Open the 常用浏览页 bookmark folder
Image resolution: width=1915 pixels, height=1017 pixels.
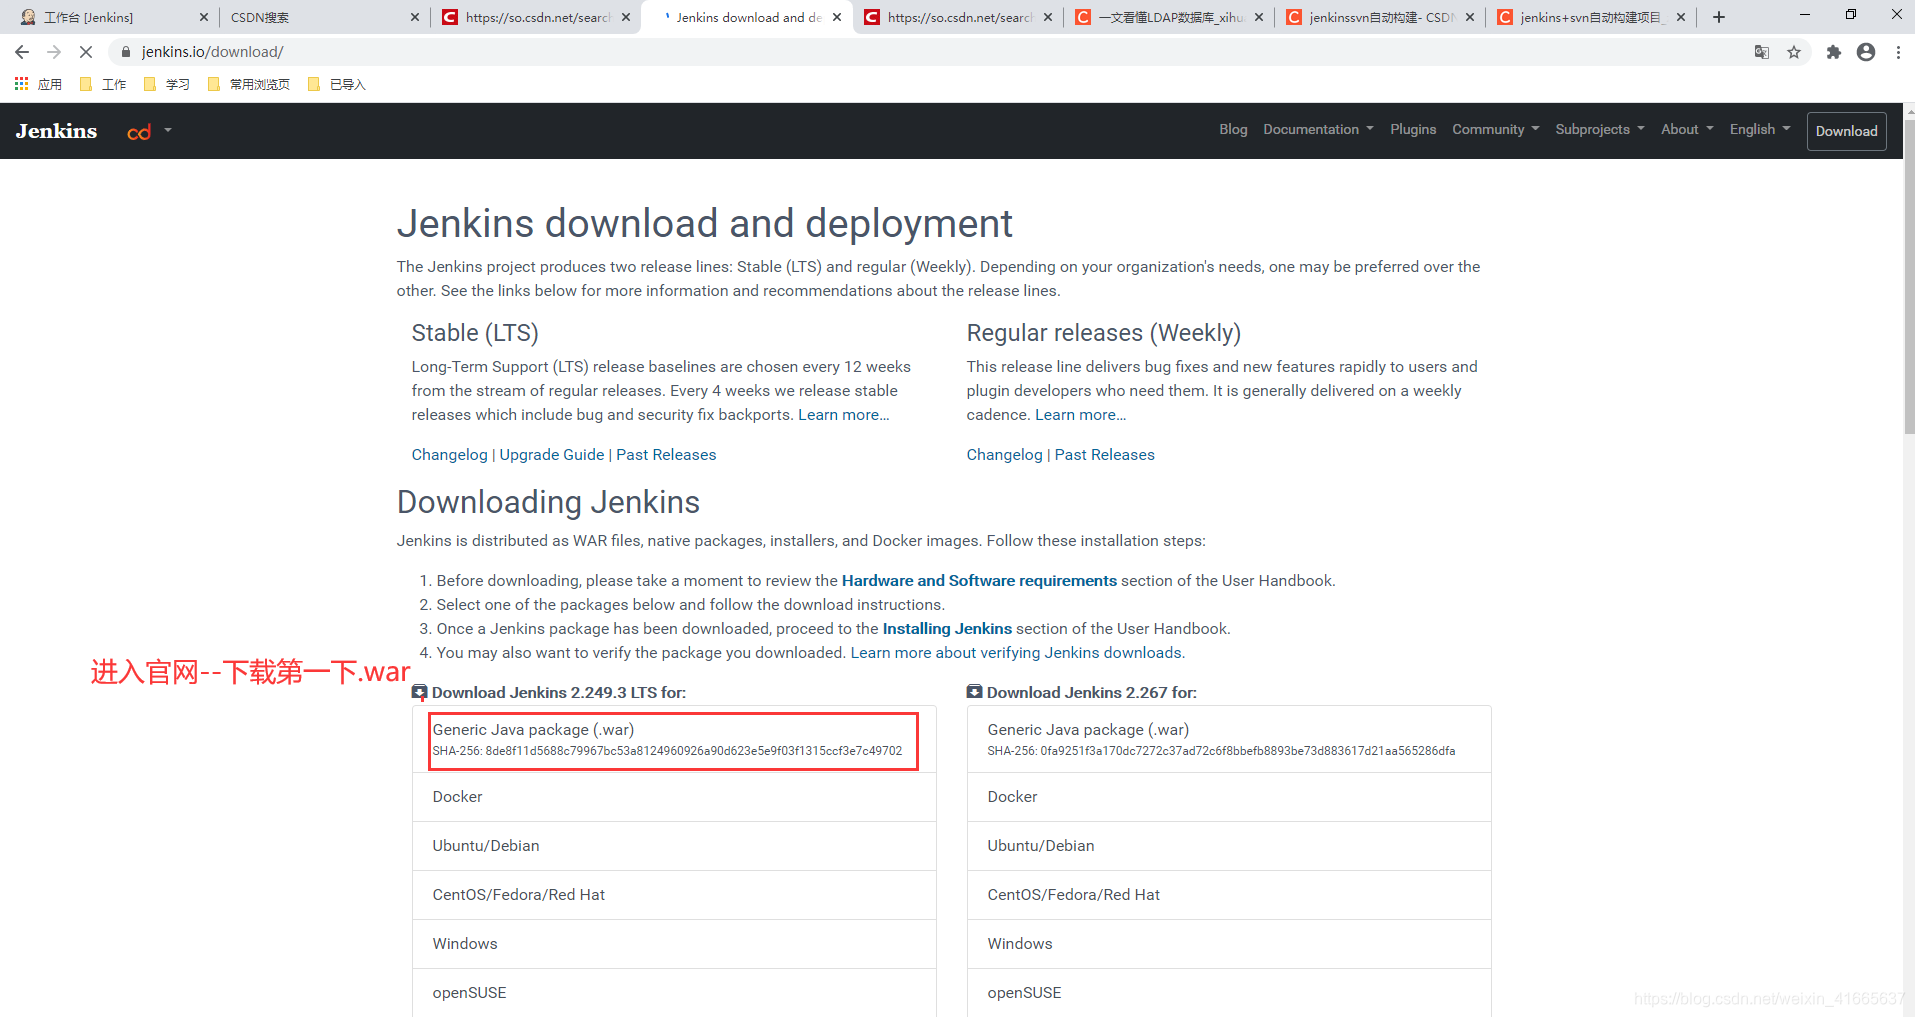click(249, 84)
